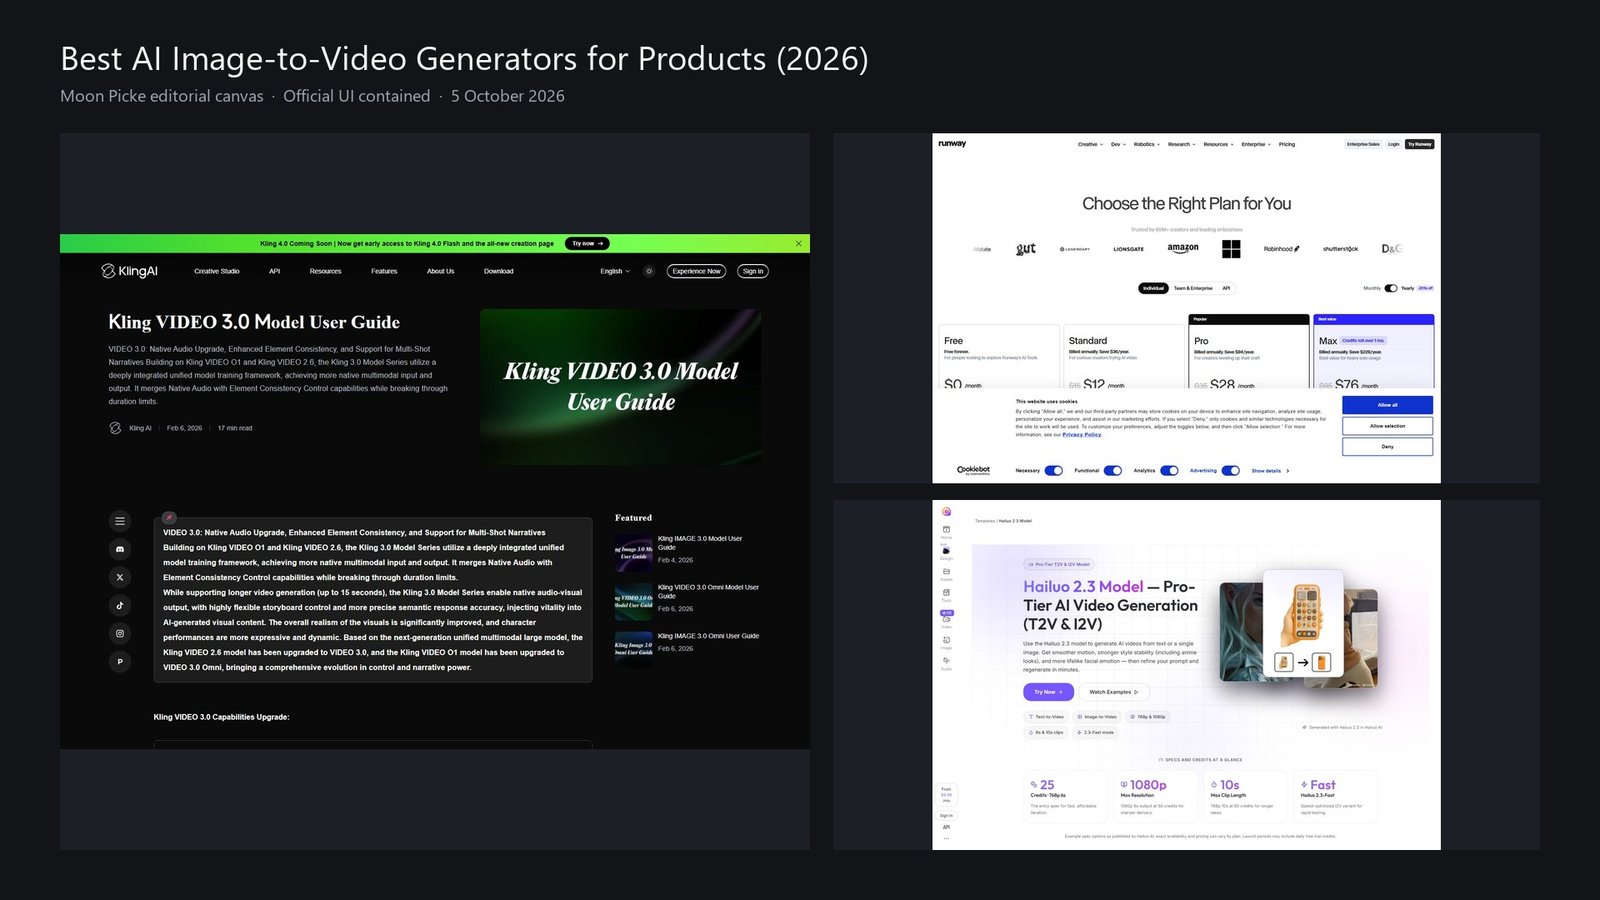This screenshot has height=900, width=1600.
Task: Click Allow all cookies button
Action: click(x=1387, y=405)
